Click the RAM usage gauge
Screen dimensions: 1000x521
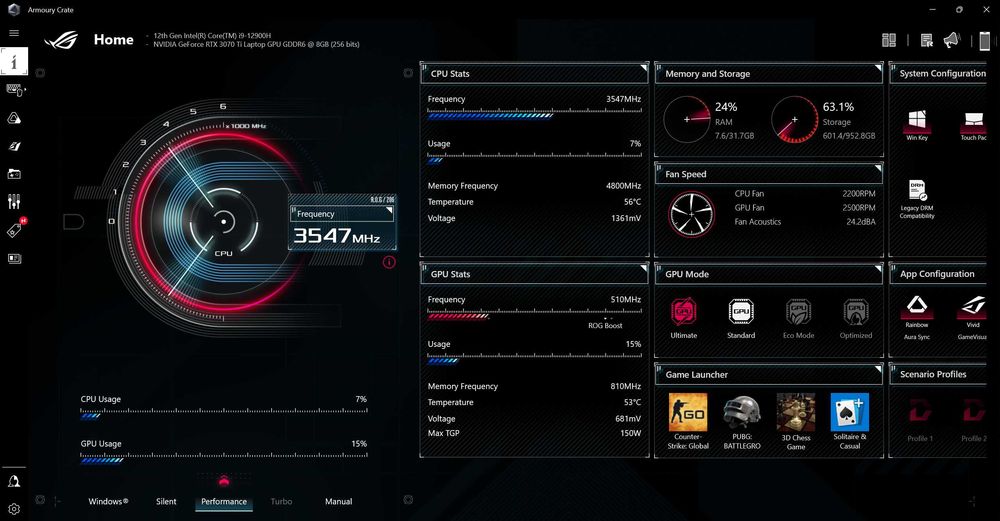point(688,119)
